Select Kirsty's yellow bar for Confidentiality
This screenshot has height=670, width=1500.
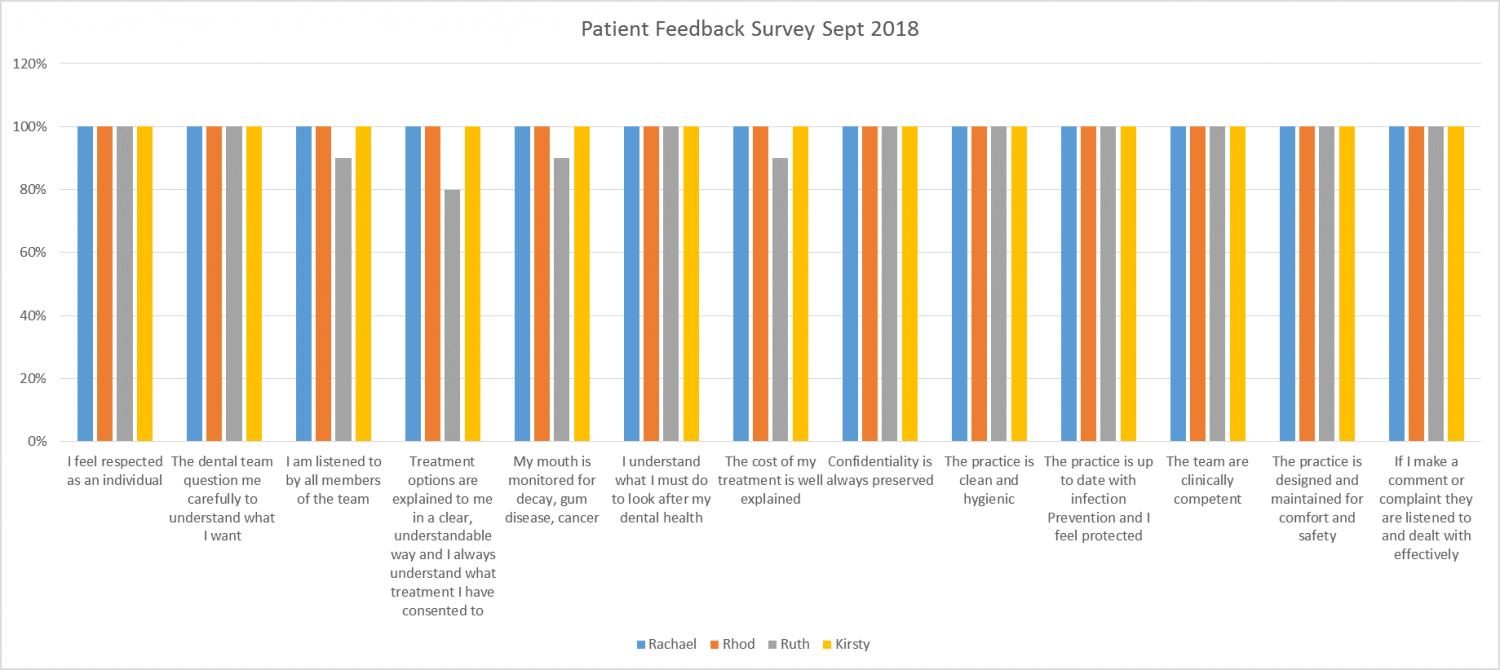coord(910,285)
